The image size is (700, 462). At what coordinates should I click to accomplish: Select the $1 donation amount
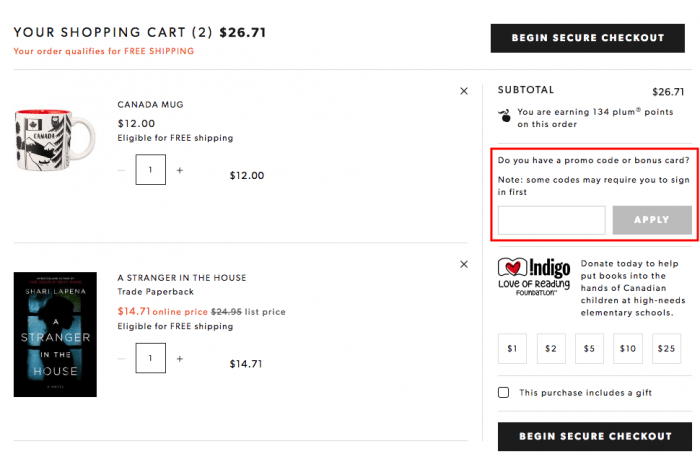click(x=512, y=348)
